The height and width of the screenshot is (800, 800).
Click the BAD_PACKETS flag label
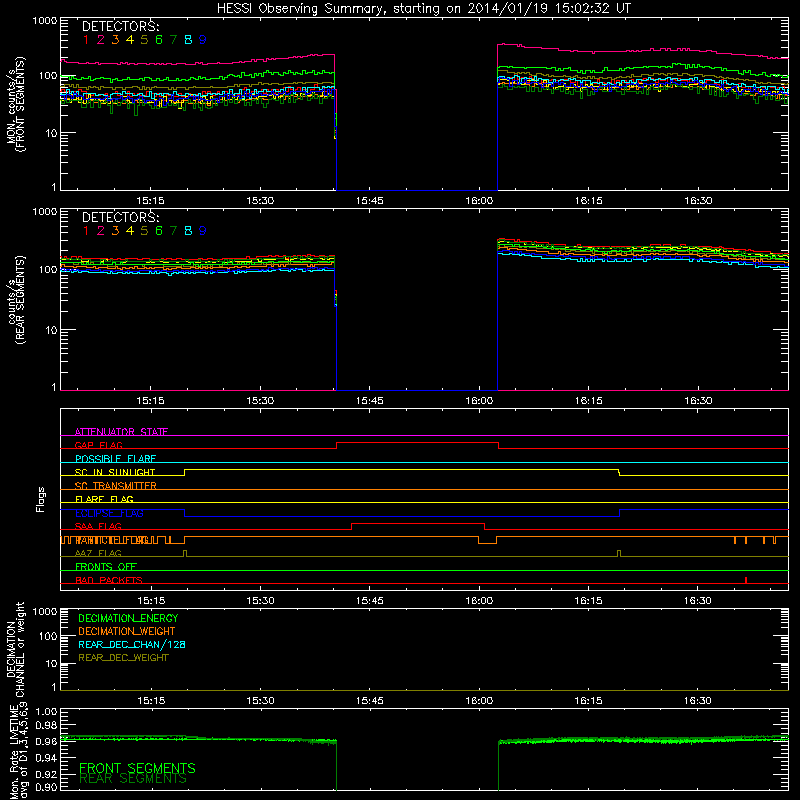[x=109, y=580]
